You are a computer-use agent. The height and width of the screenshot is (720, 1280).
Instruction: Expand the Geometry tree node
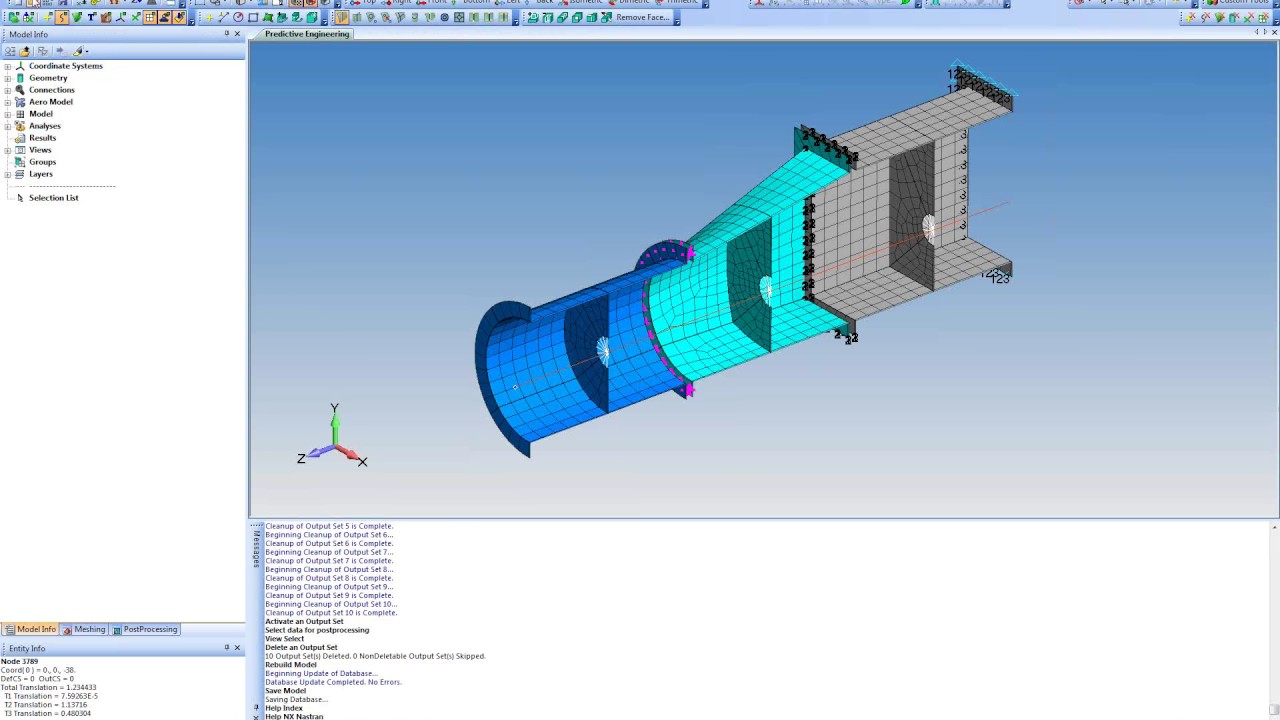[8, 78]
